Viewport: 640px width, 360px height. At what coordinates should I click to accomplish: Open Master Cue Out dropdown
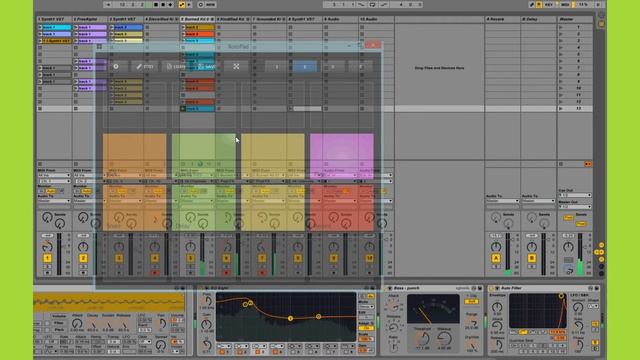(x=575, y=196)
